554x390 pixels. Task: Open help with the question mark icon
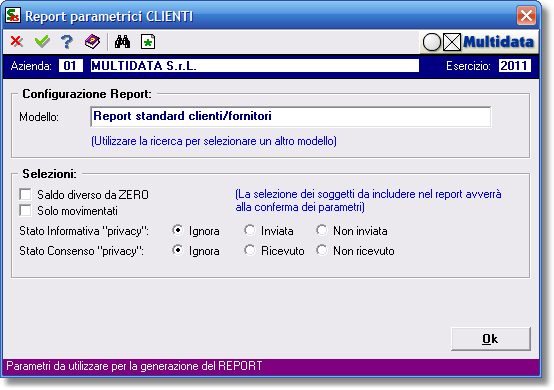coord(67,42)
